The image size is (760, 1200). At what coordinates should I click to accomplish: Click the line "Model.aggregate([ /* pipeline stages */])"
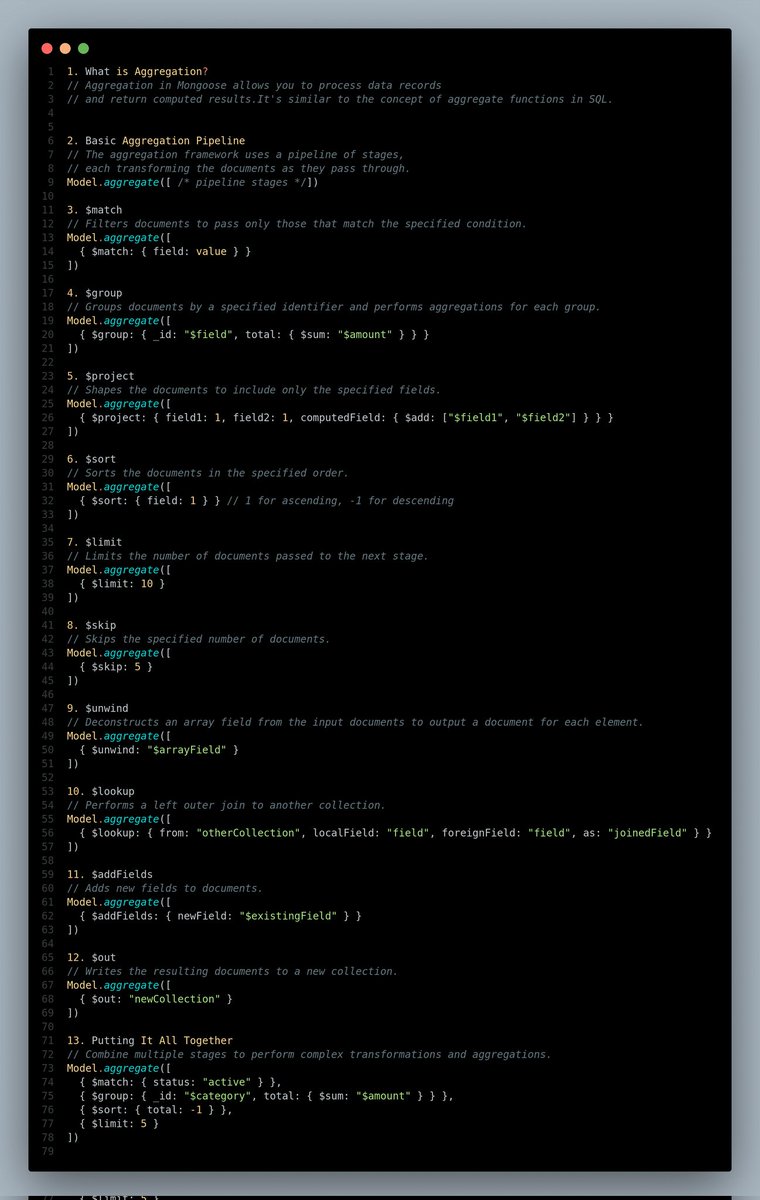click(x=193, y=182)
